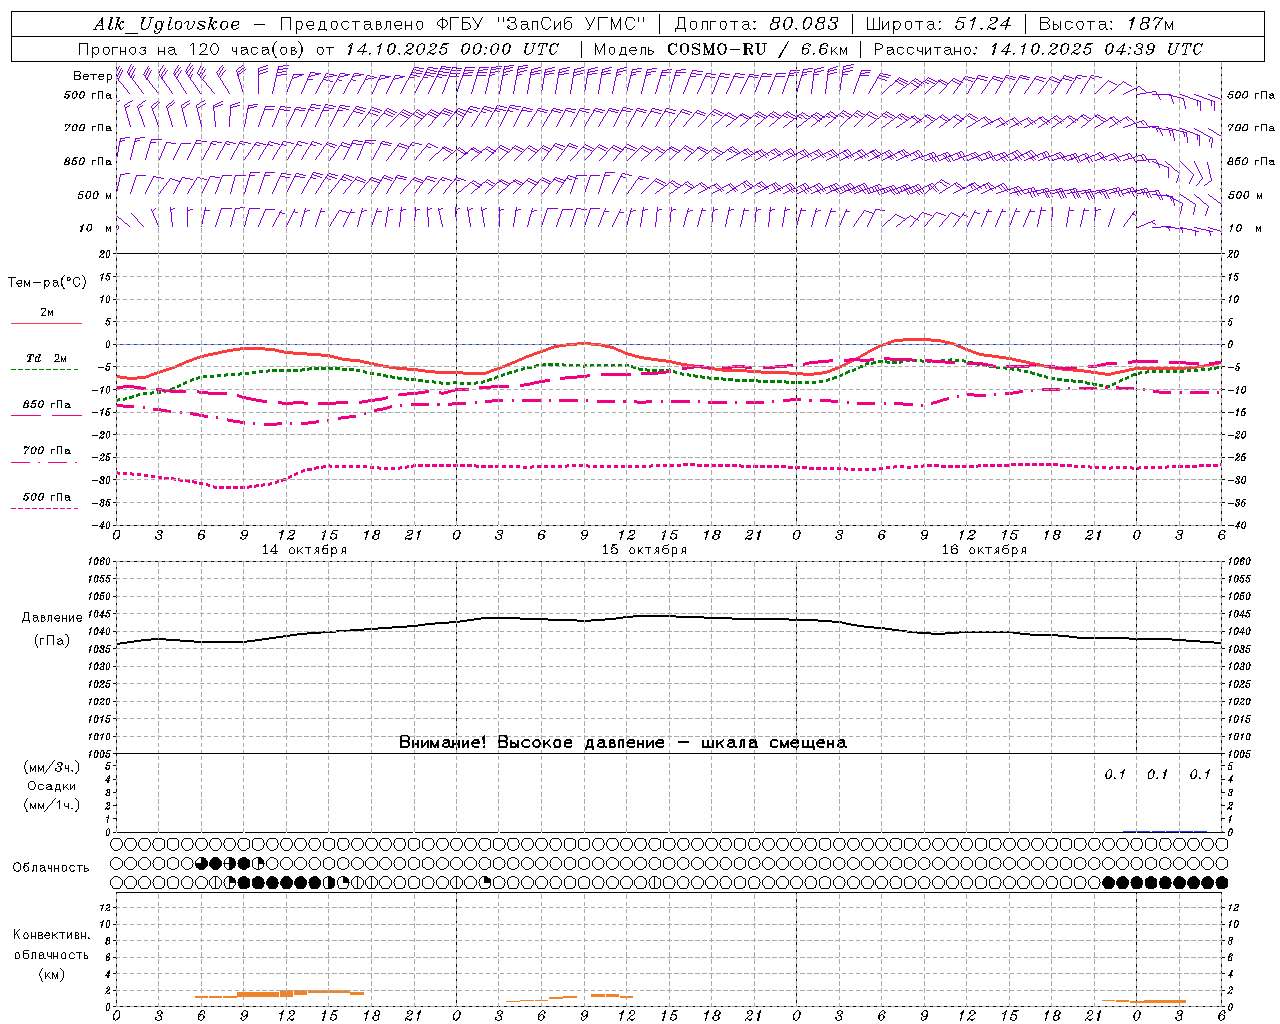Image resolution: width=1280 pixels, height=1024 pixels.
Task: Select the longitude value 80.083
Action: [804, 24]
